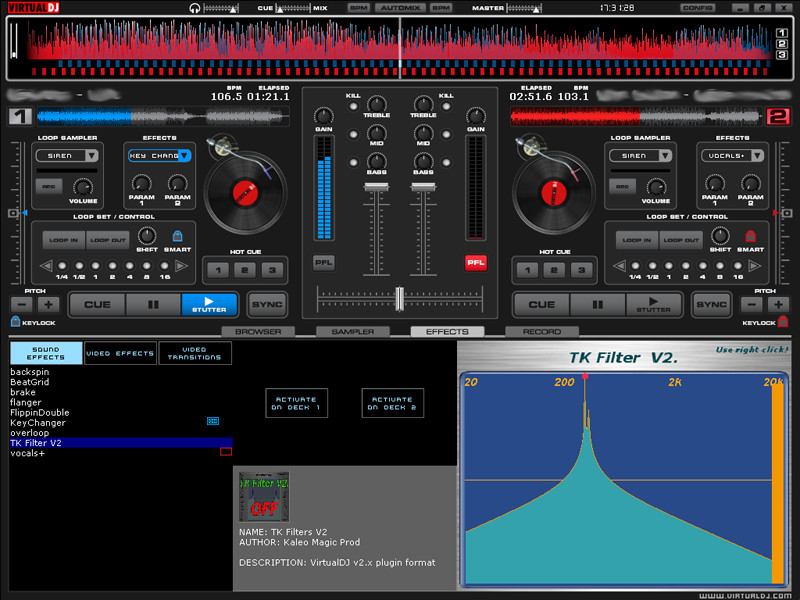Increase deck 2 pitch with plus button

coord(778,305)
